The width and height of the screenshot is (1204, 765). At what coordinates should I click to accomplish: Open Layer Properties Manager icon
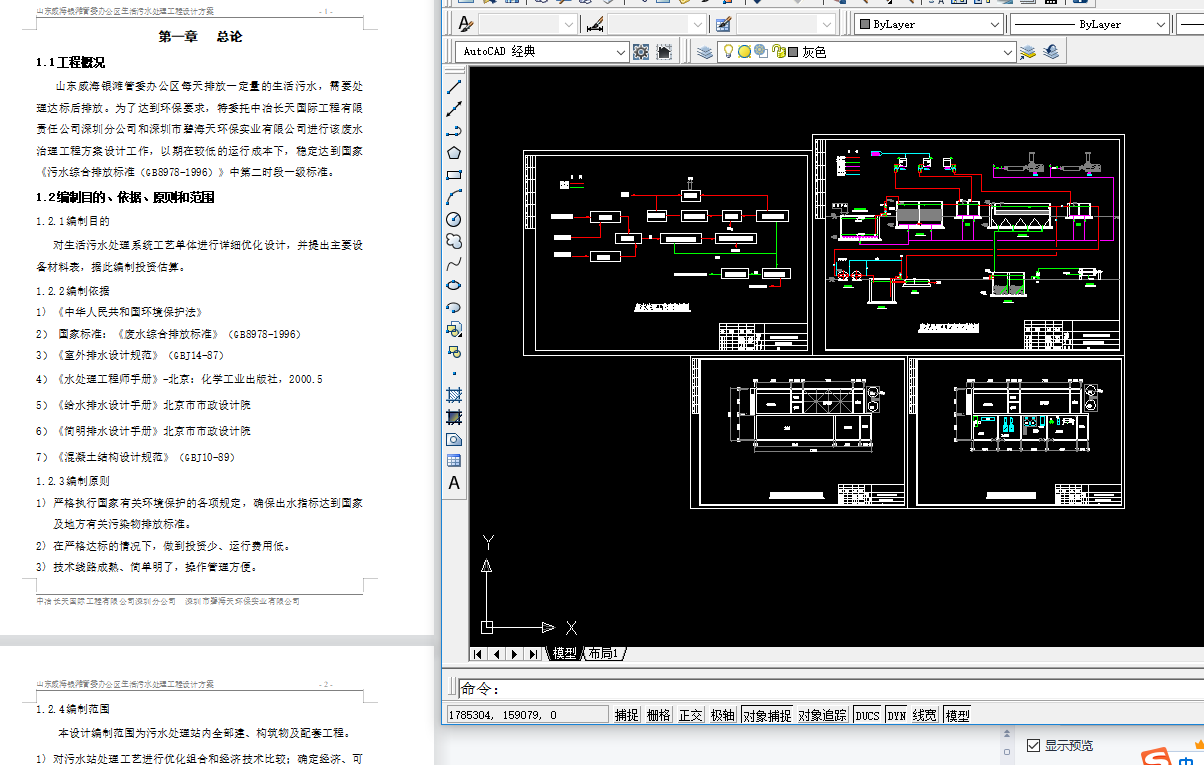(x=705, y=51)
